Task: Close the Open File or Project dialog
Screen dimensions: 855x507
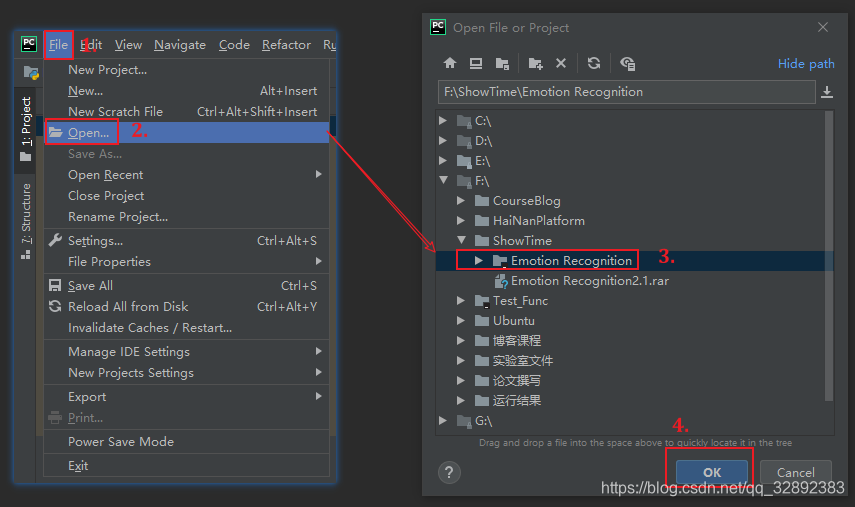Action: [x=823, y=27]
